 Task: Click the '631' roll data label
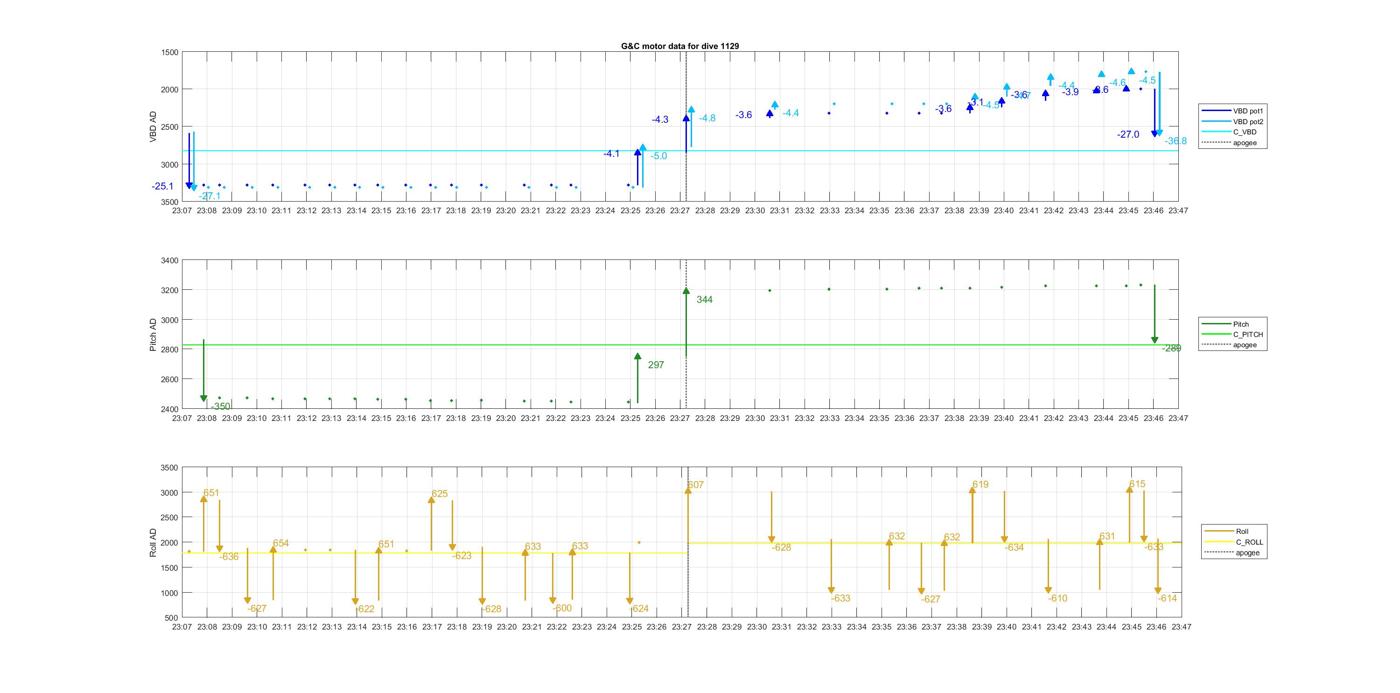1107,537
